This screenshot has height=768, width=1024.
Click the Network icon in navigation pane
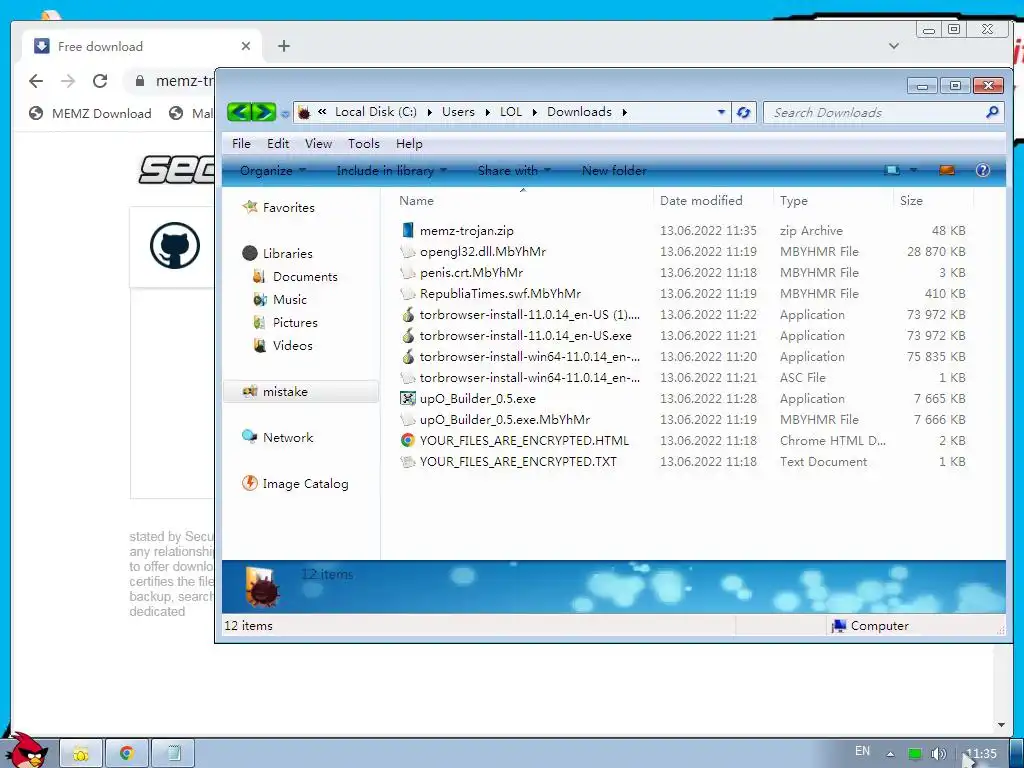coord(249,437)
